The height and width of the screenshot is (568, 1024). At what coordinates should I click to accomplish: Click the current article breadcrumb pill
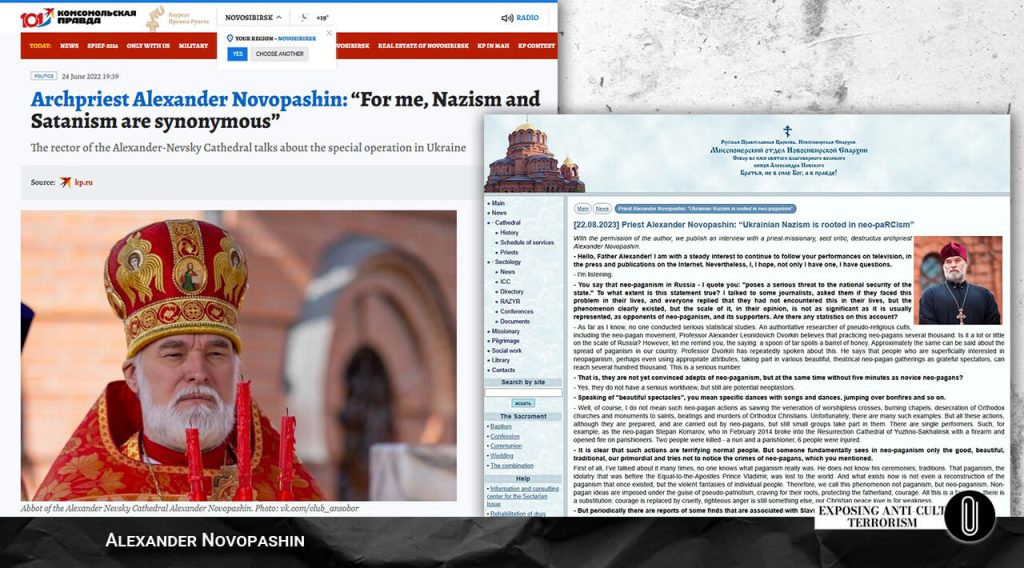705,208
